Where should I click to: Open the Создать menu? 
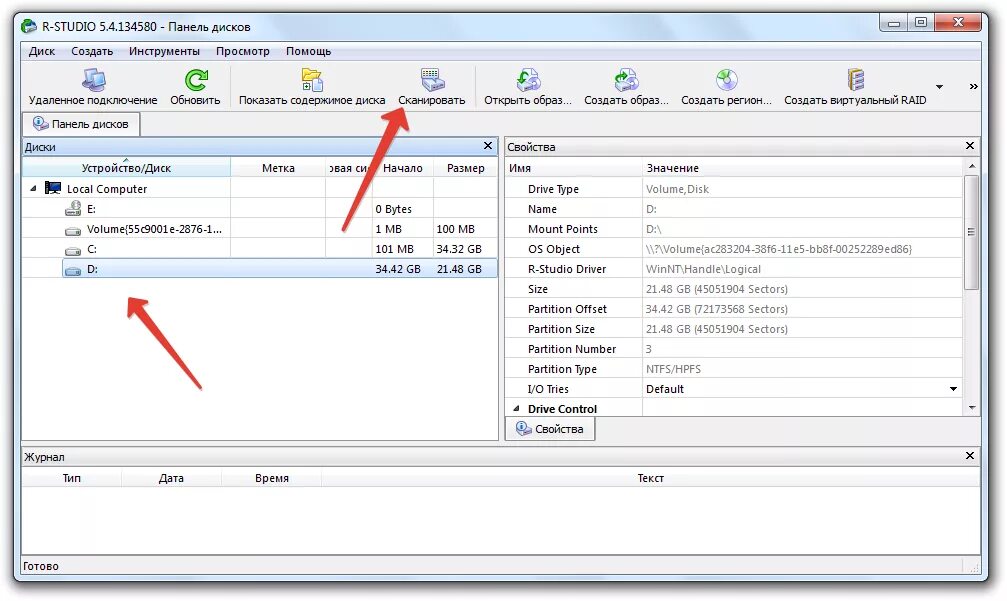[x=92, y=51]
